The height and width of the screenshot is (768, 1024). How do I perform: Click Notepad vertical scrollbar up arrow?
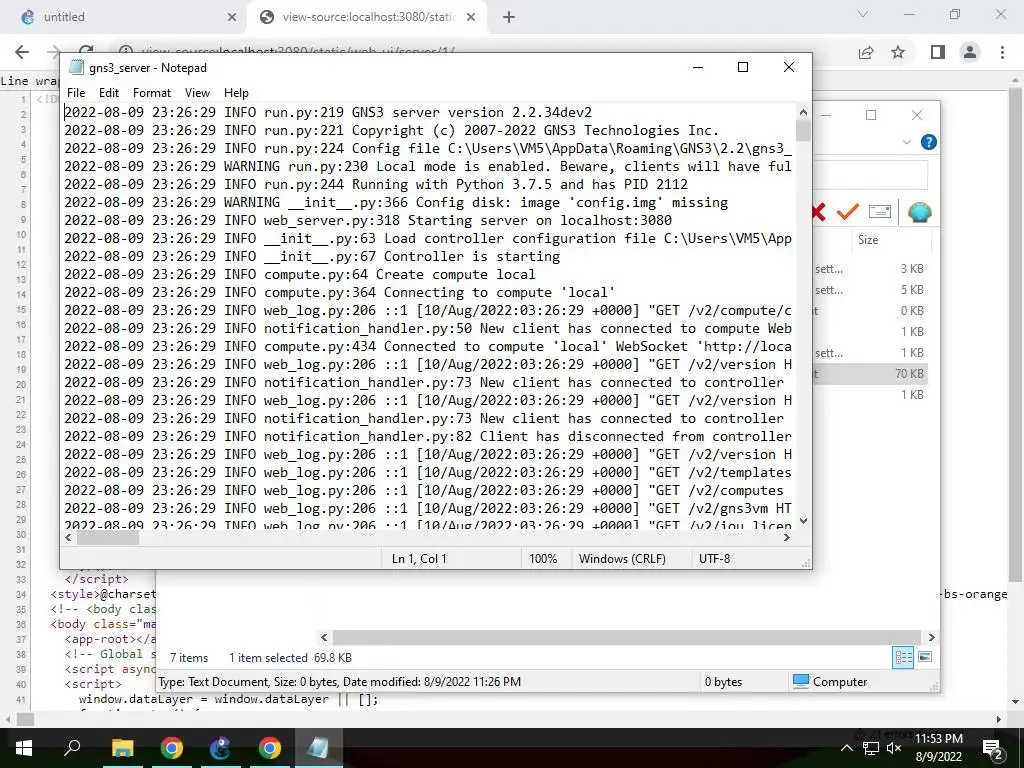coord(803,112)
